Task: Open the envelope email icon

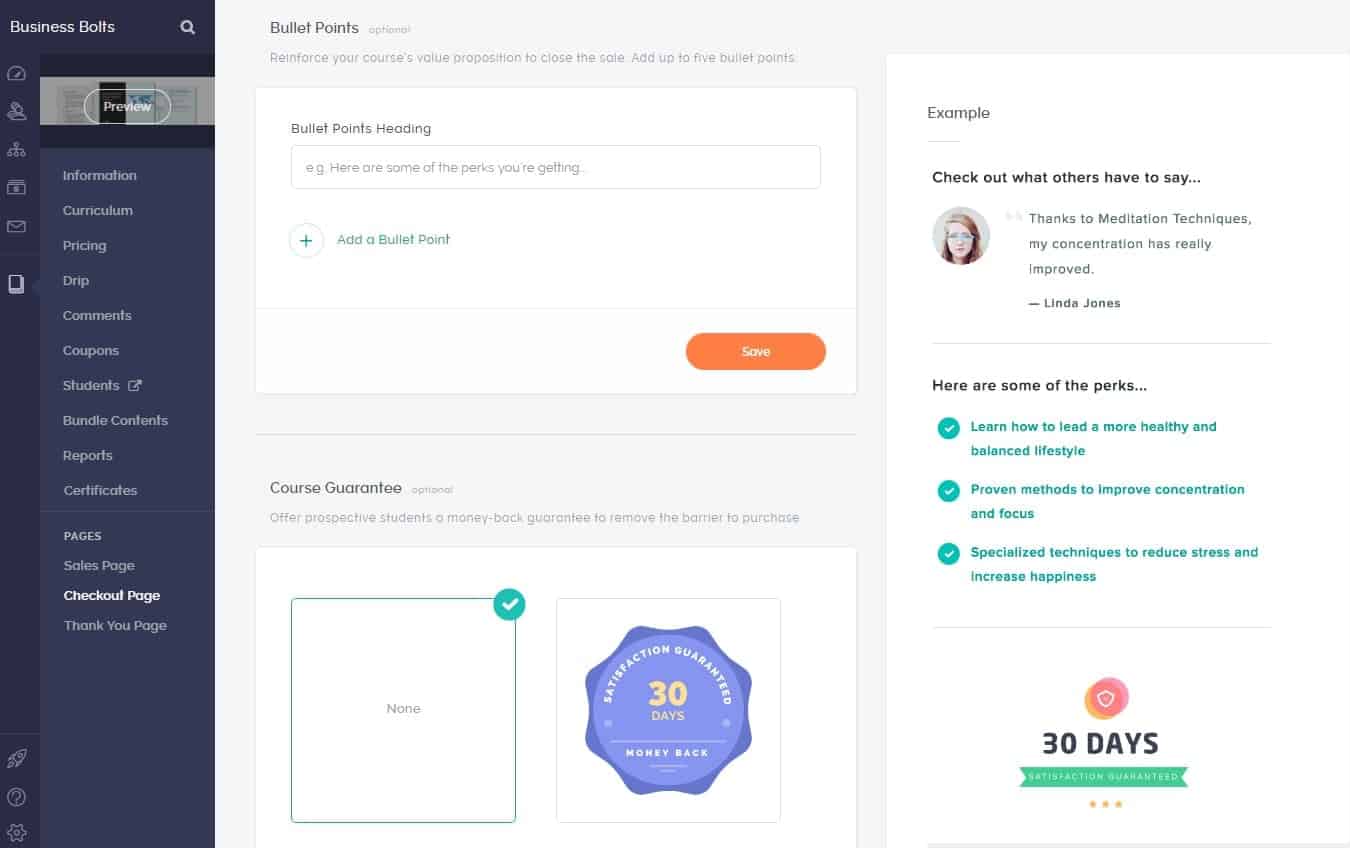Action: 16,227
